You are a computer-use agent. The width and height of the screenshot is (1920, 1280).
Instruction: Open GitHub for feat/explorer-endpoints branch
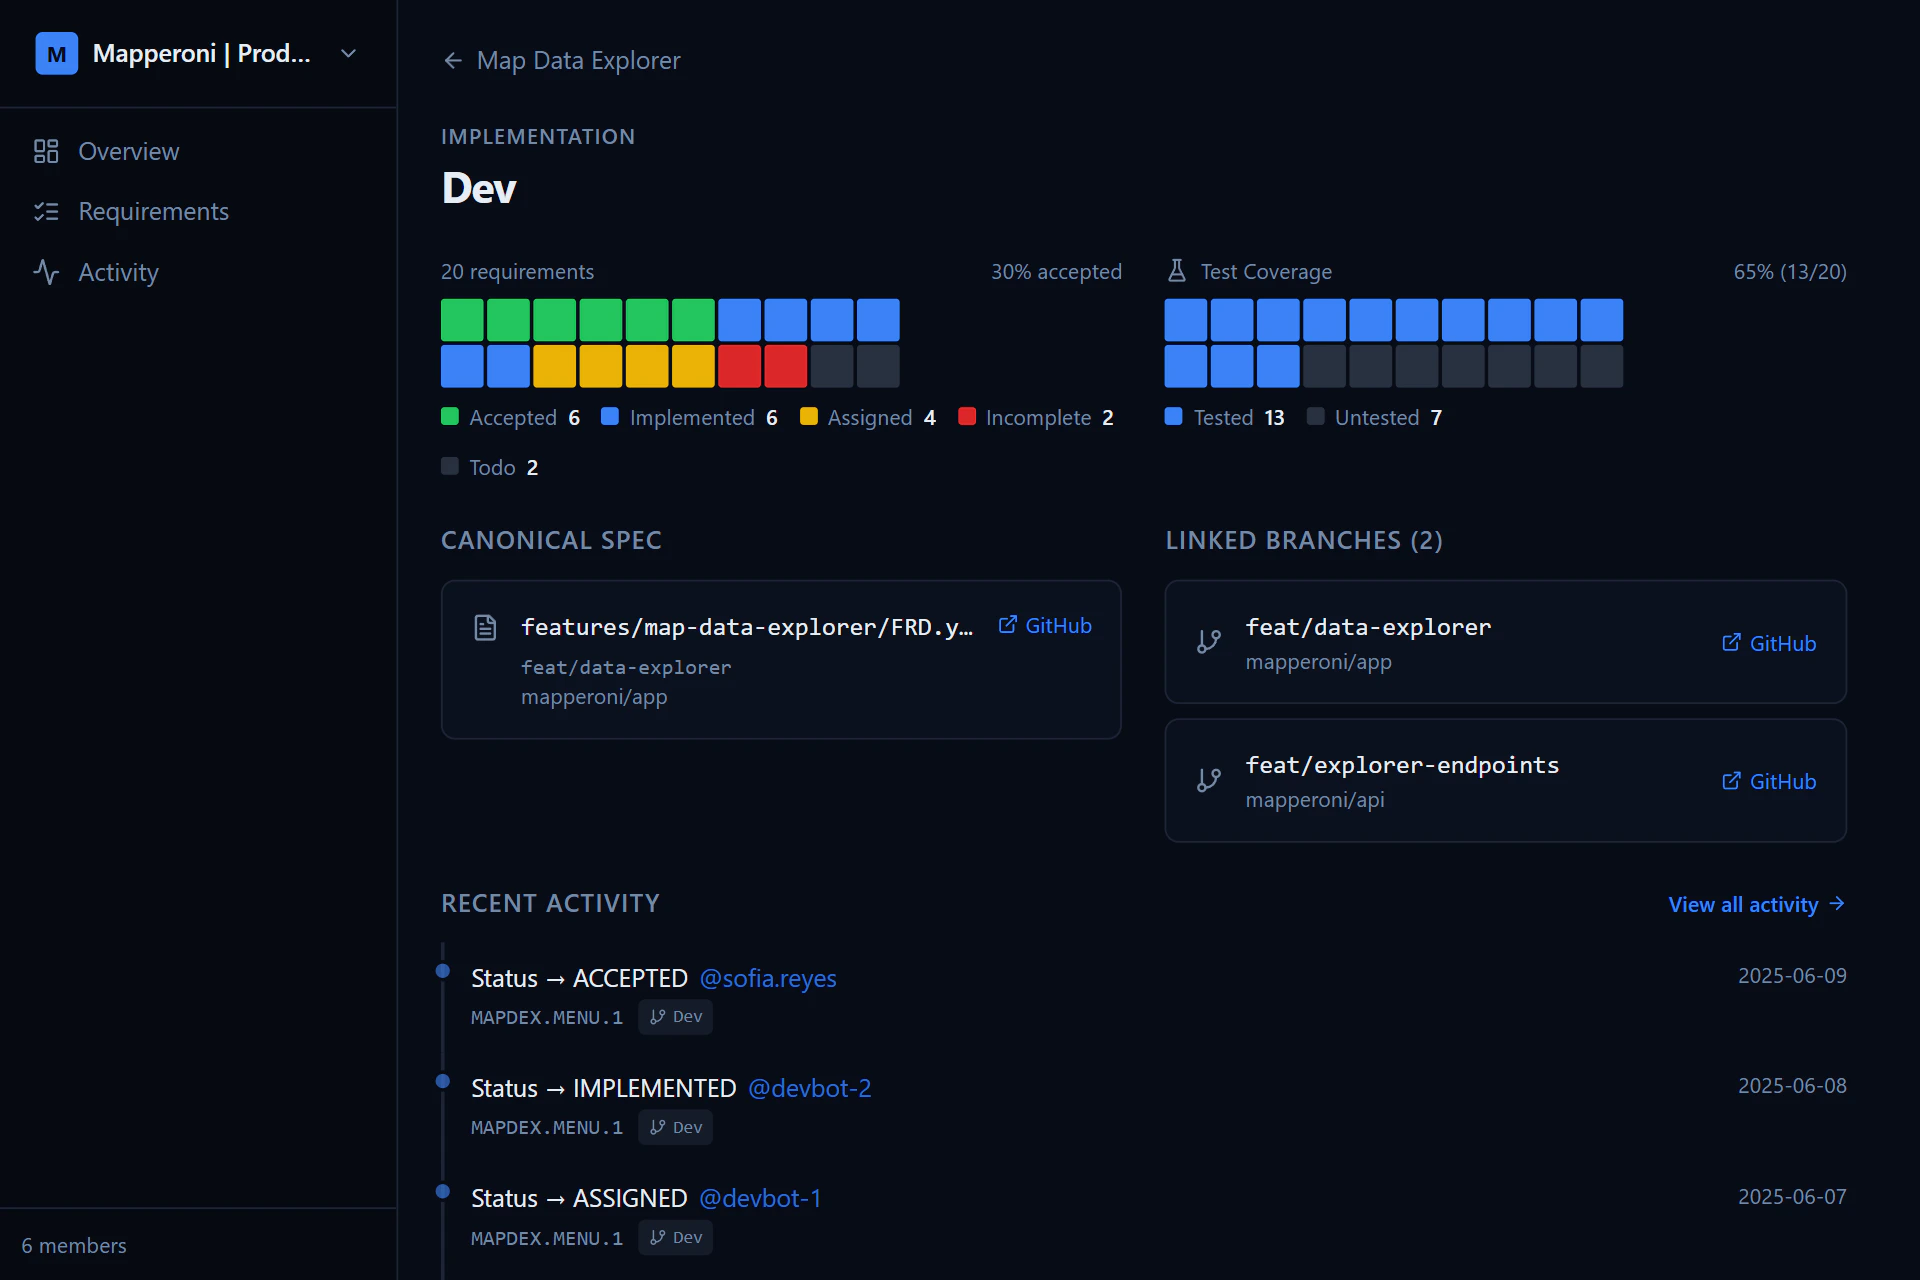(x=1767, y=781)
